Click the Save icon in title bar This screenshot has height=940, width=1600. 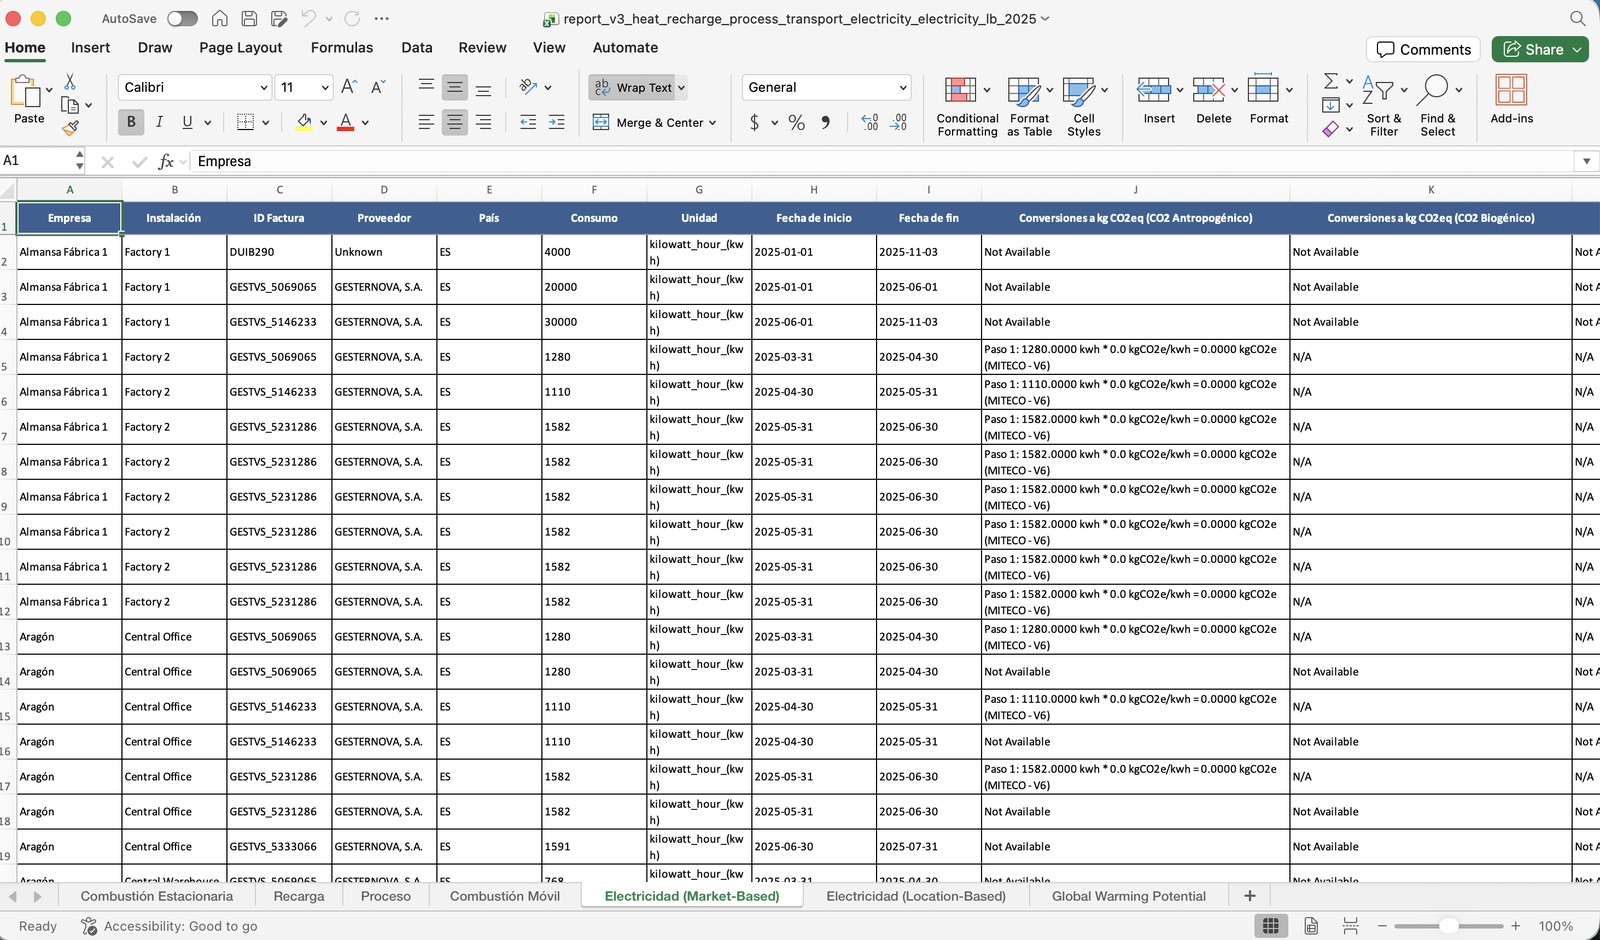click(x=249, y=19)
